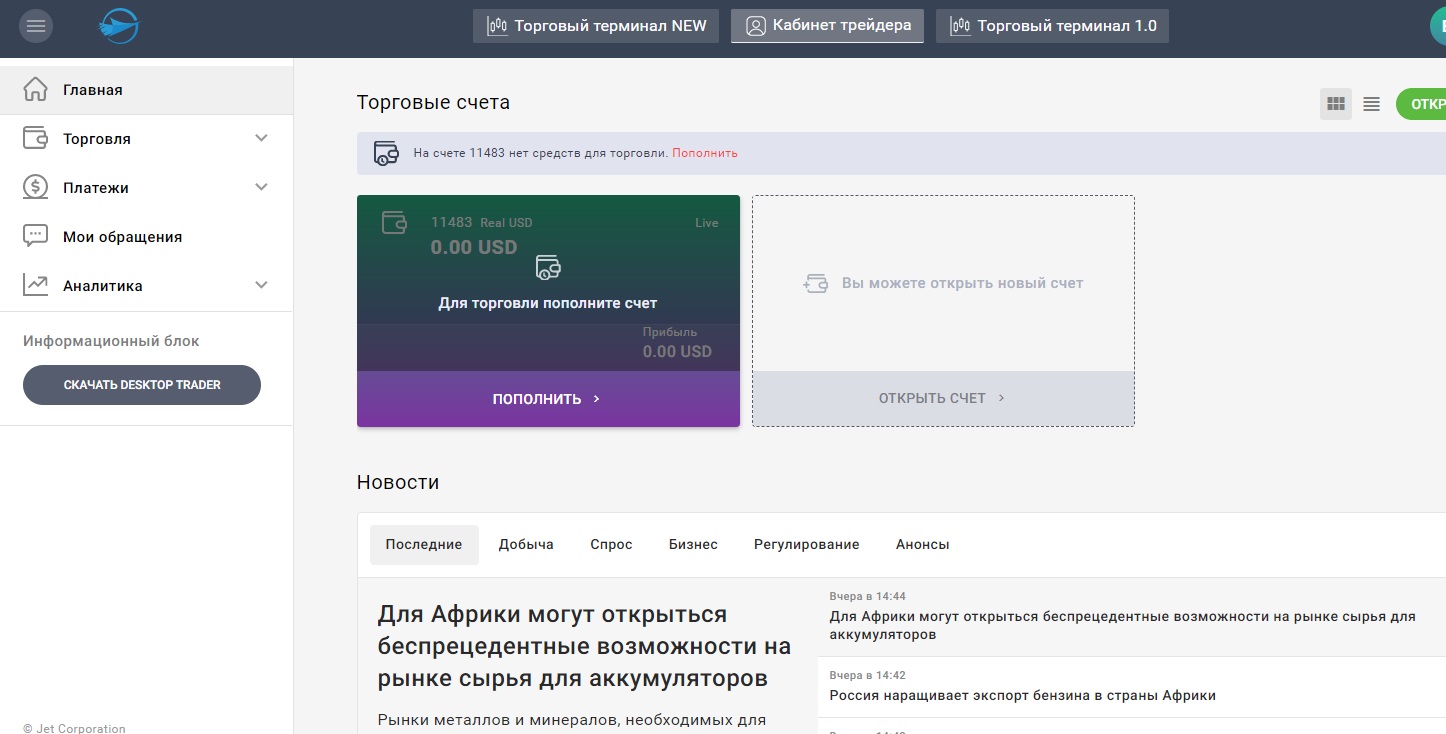This screenshot has width=1446, height=734.
Task: Expand the Платежи chevron
Action: pyautogui.click(x=262, y=187)
